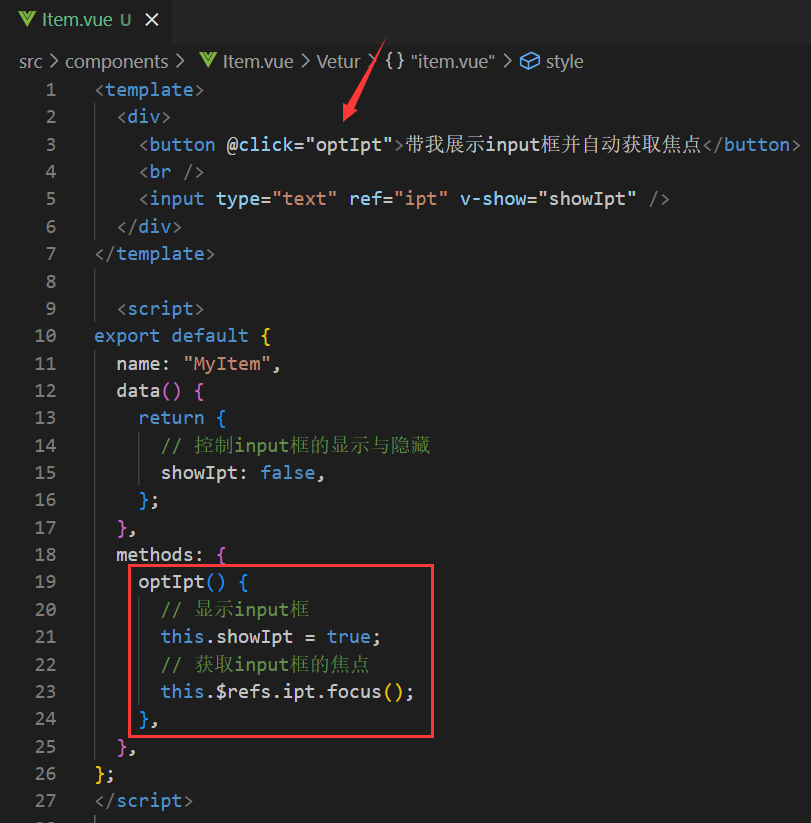Click line number 27 in gutter
This screenshot has width=811, height=823.
pos(46,801)
